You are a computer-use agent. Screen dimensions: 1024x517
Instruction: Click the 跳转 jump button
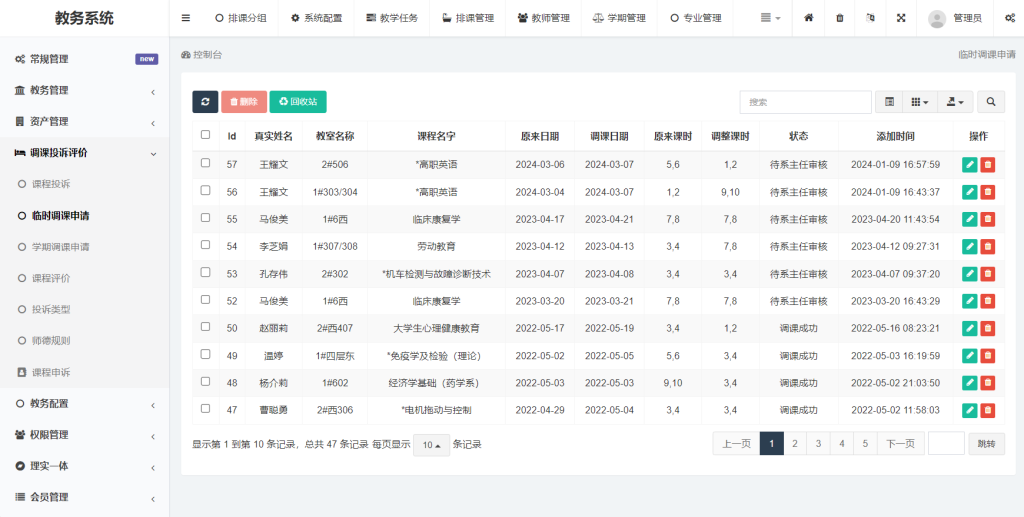click(986, 444)
